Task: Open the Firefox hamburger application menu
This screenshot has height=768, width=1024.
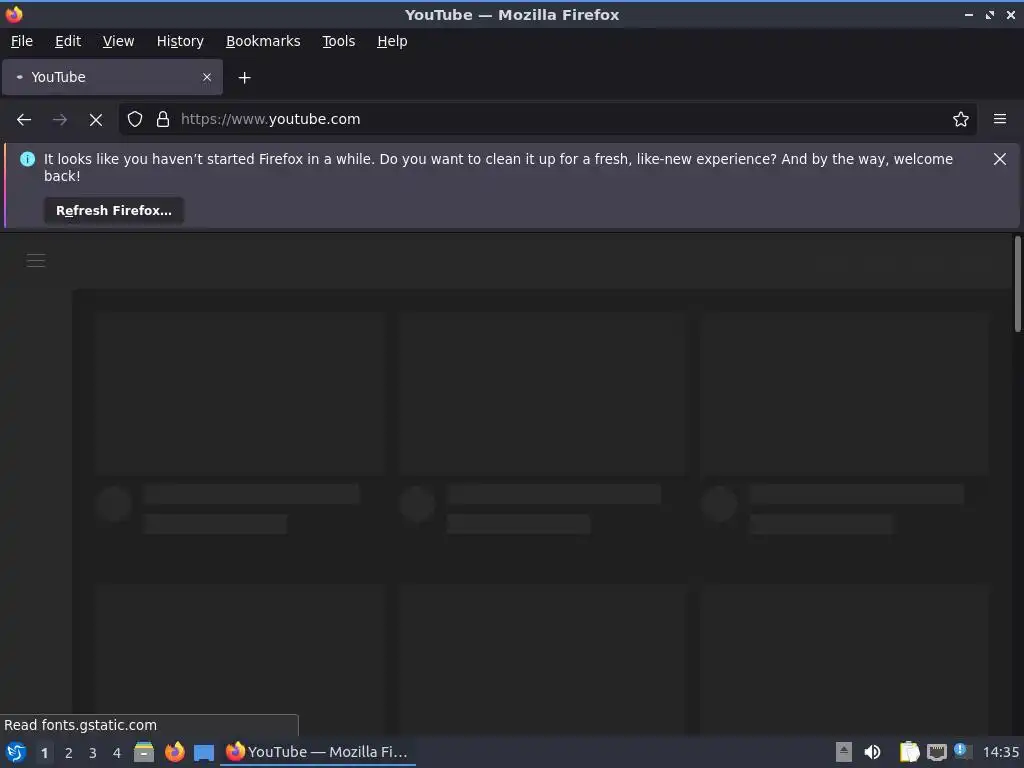Action: (x=999, y=119)
